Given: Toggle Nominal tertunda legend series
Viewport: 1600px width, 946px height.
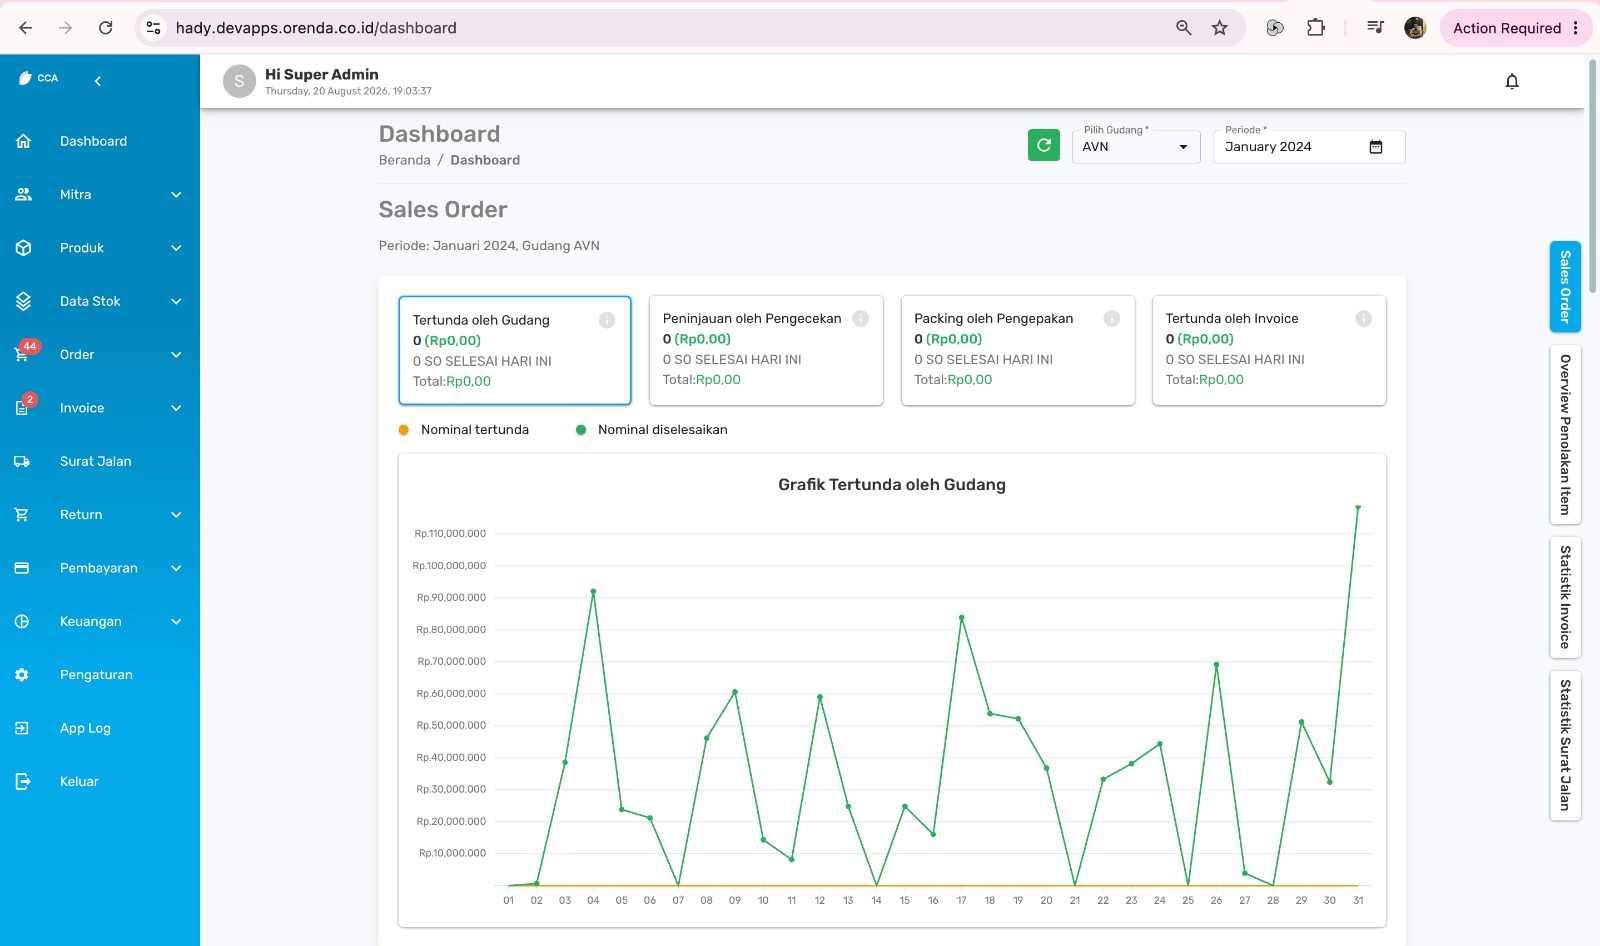Looking at the screenshot, I should [x=464, y=430].
